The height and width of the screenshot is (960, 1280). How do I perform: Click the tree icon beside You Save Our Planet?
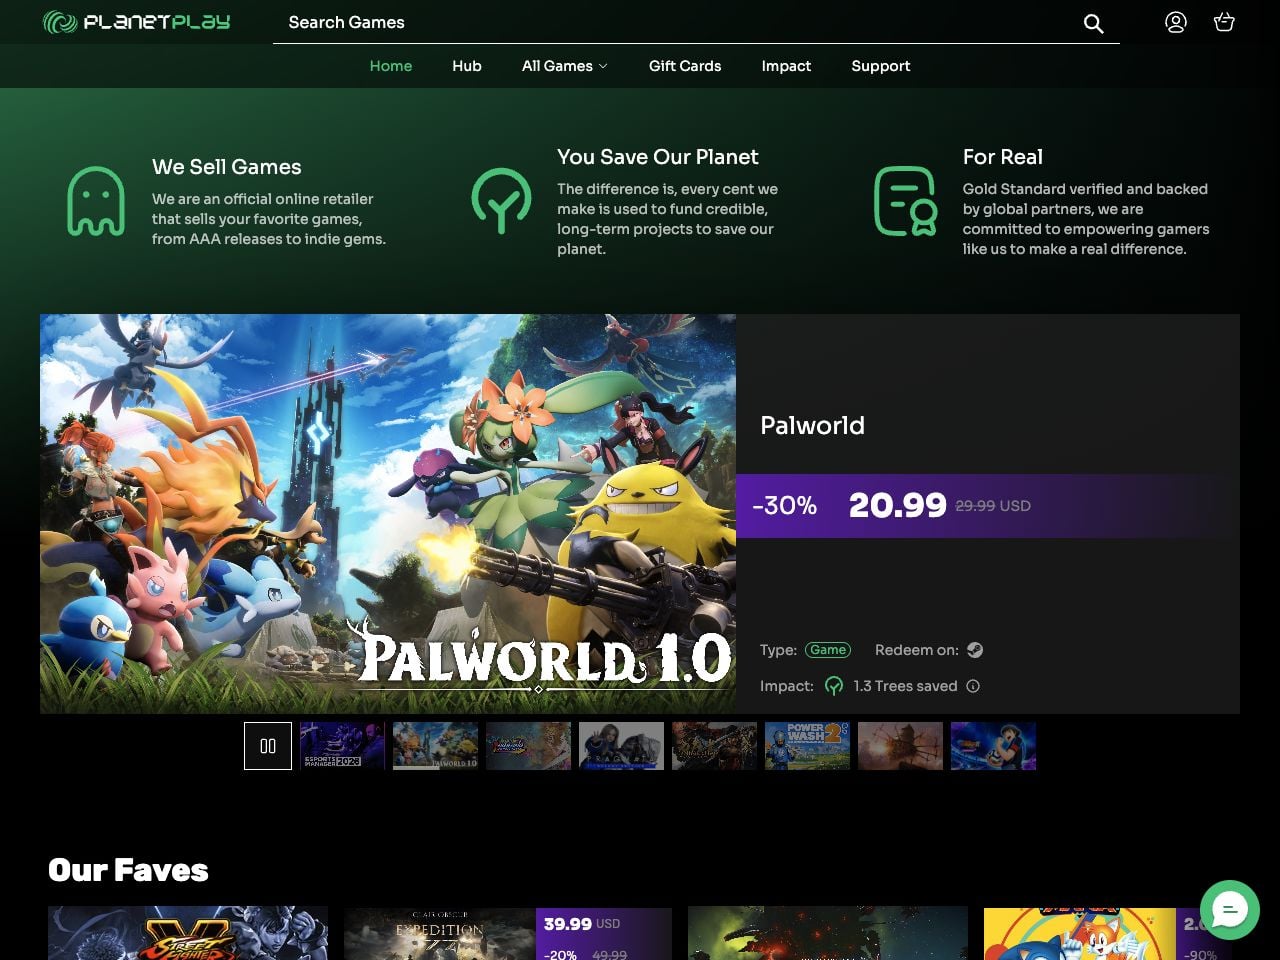tap(501, 201)
